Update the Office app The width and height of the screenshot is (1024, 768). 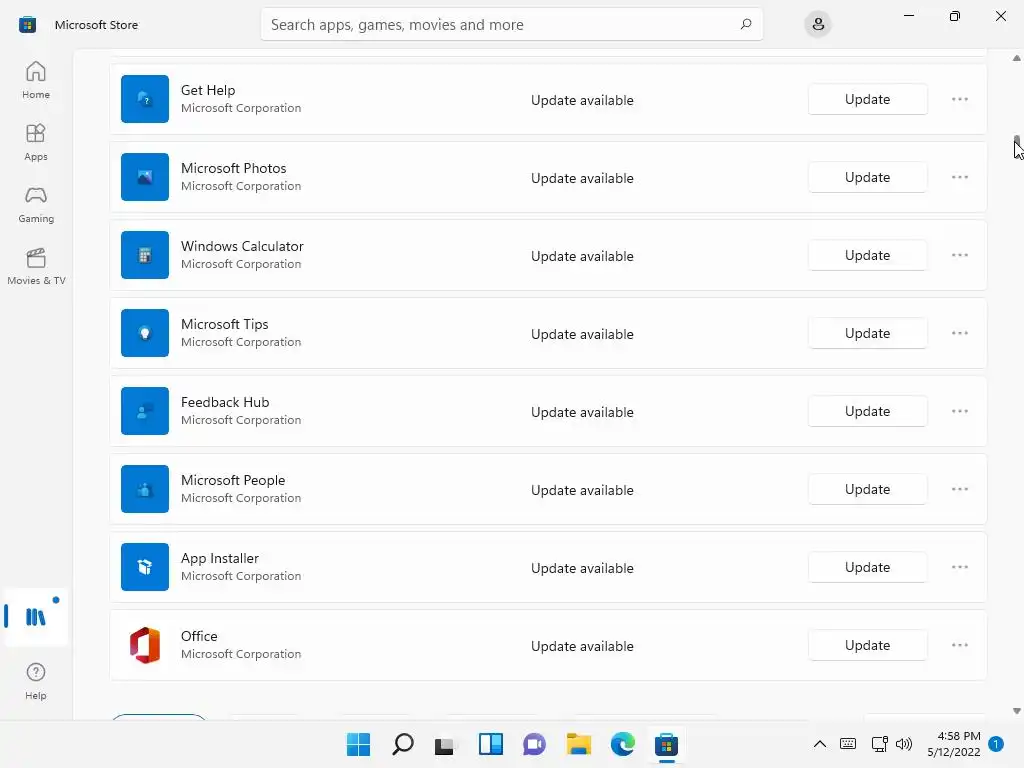[x=867, y=645]
